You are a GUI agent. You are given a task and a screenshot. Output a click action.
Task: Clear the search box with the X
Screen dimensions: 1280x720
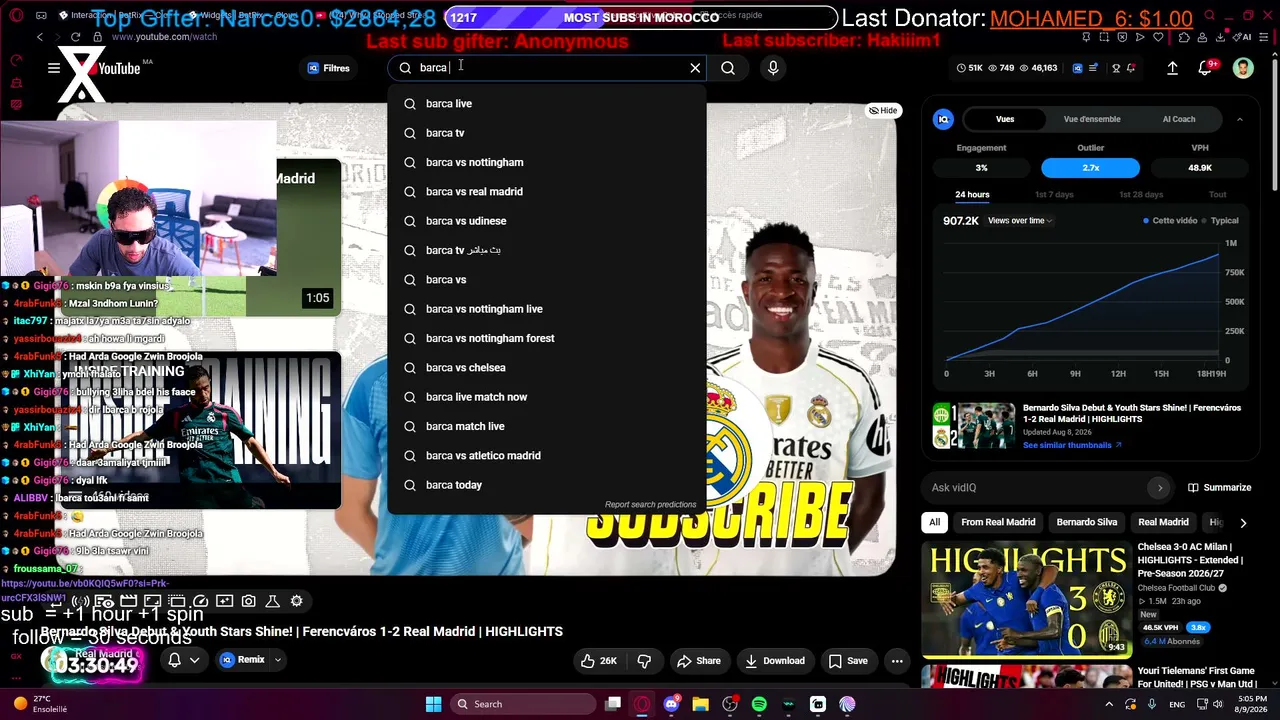(x=695, y=68)
